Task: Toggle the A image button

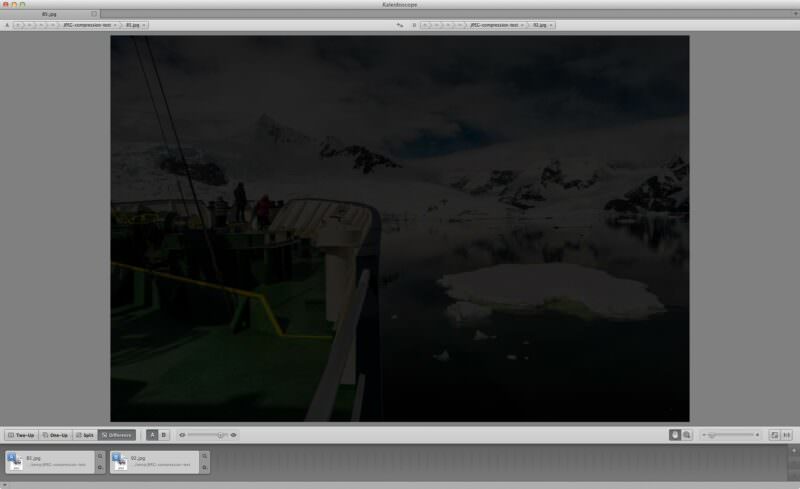Action: pos(152,435)
